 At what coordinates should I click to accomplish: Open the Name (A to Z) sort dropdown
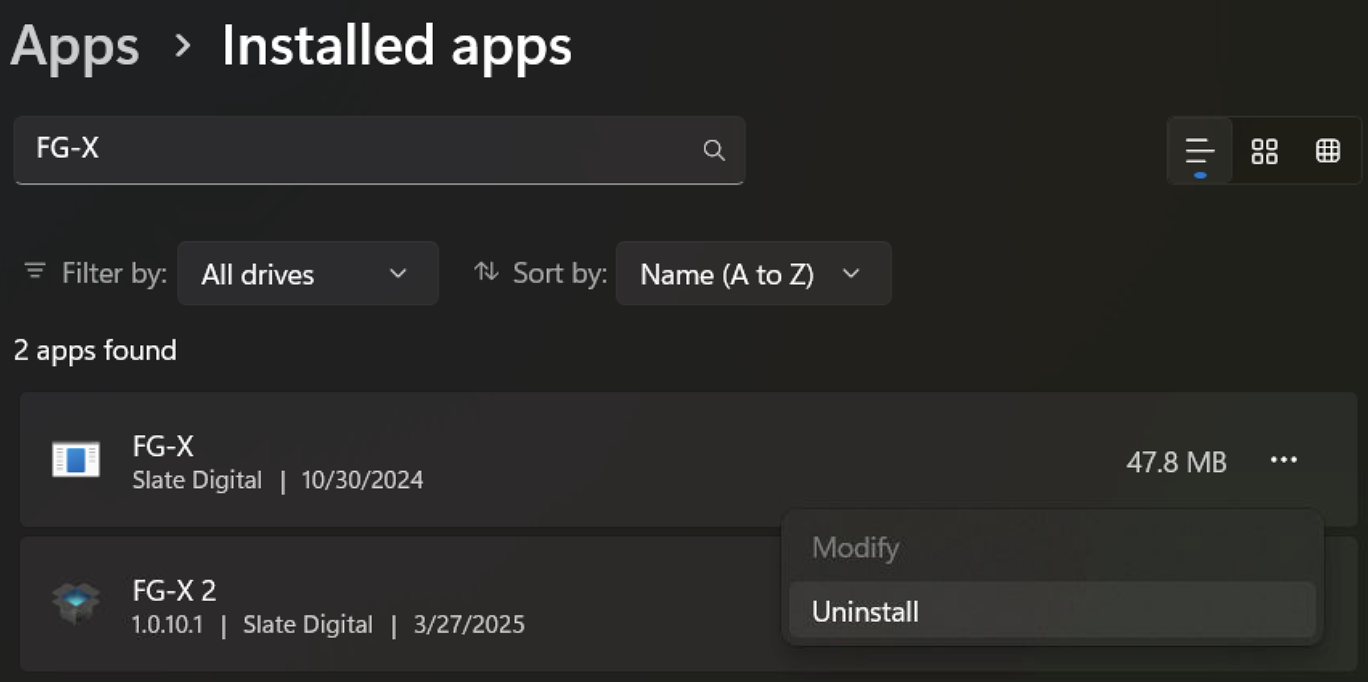coord(753,273)
